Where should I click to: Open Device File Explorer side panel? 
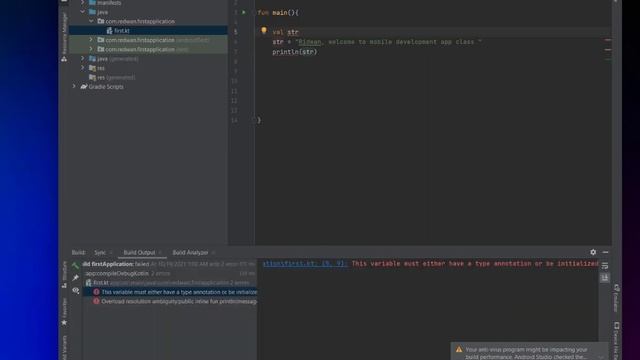pos(616,341)
